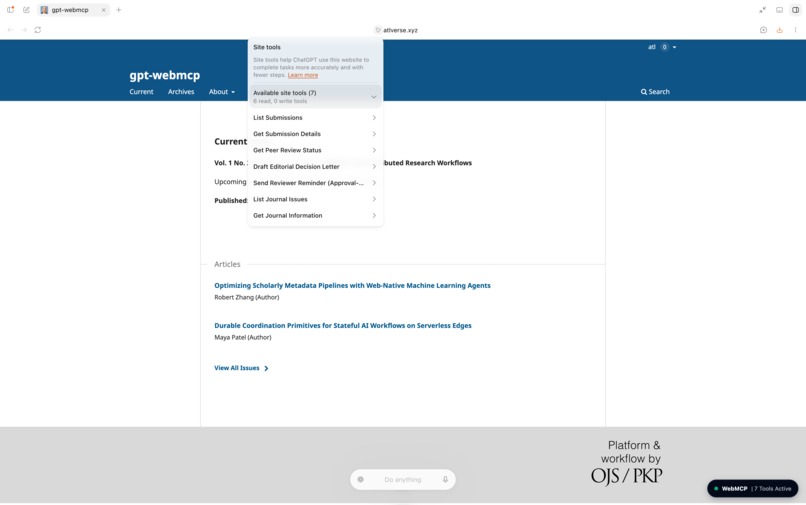The image size is (806, 505).
Task: Expand the Send Reviewer Reminder tool
Action: tap(315, 183)
